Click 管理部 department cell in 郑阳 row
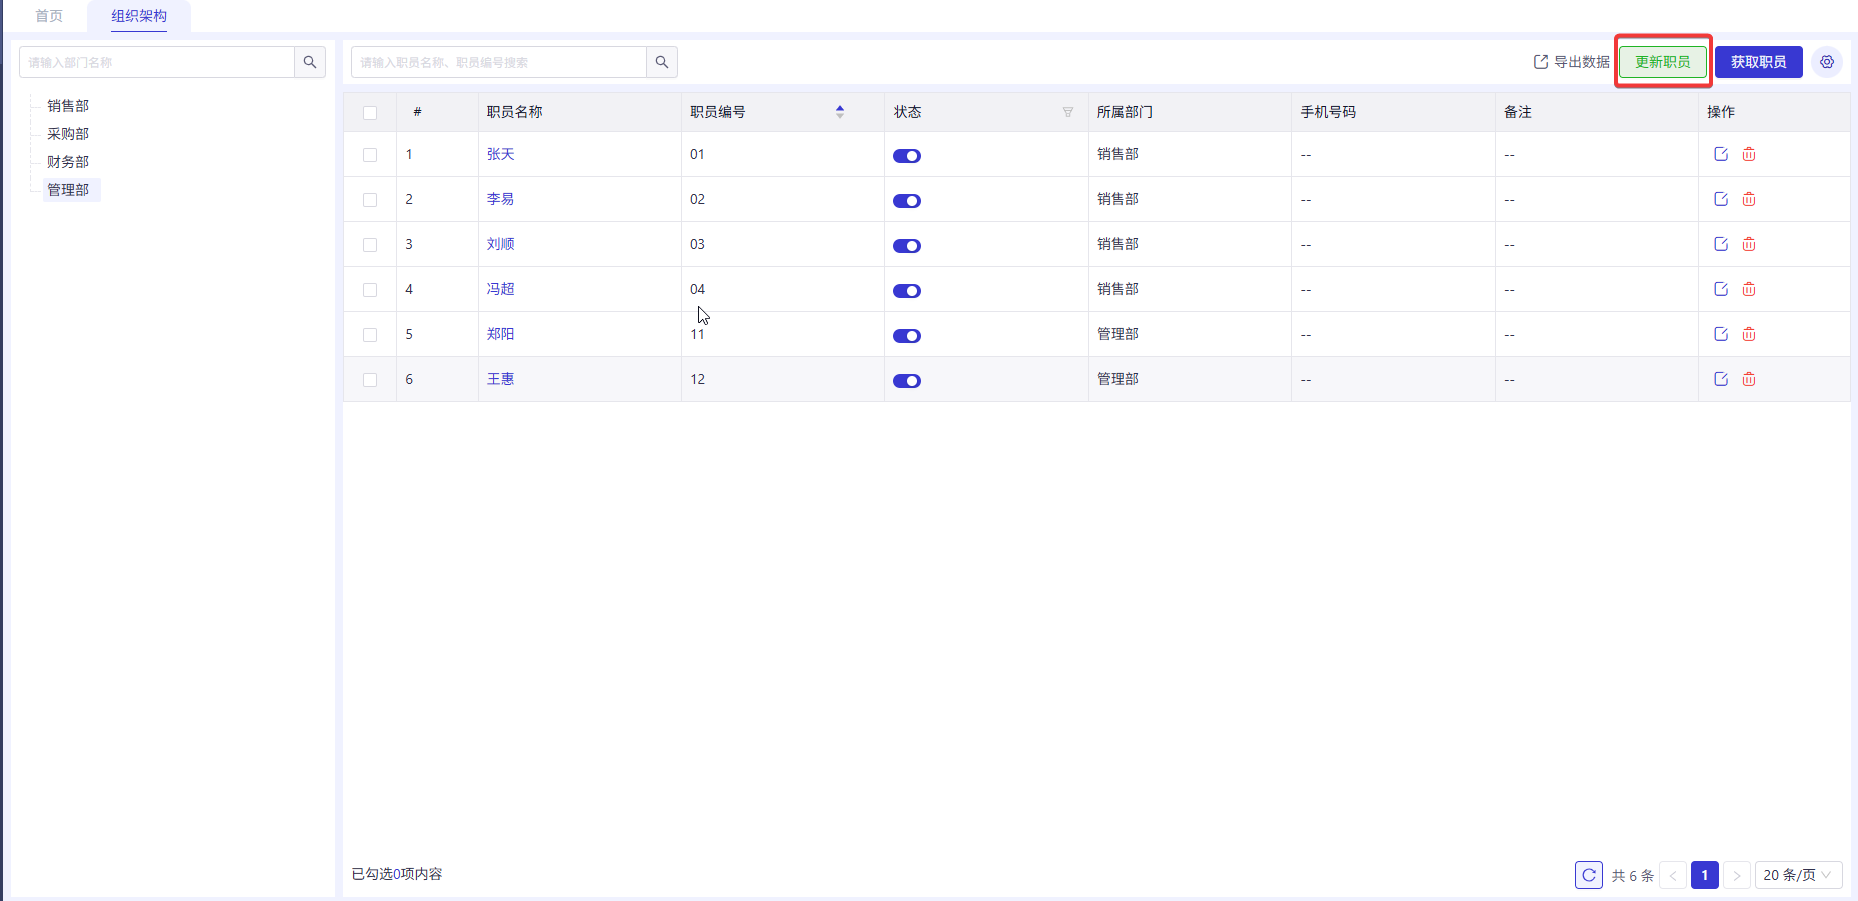The height and width of the screenshot is (901, 1858). 1190,334
